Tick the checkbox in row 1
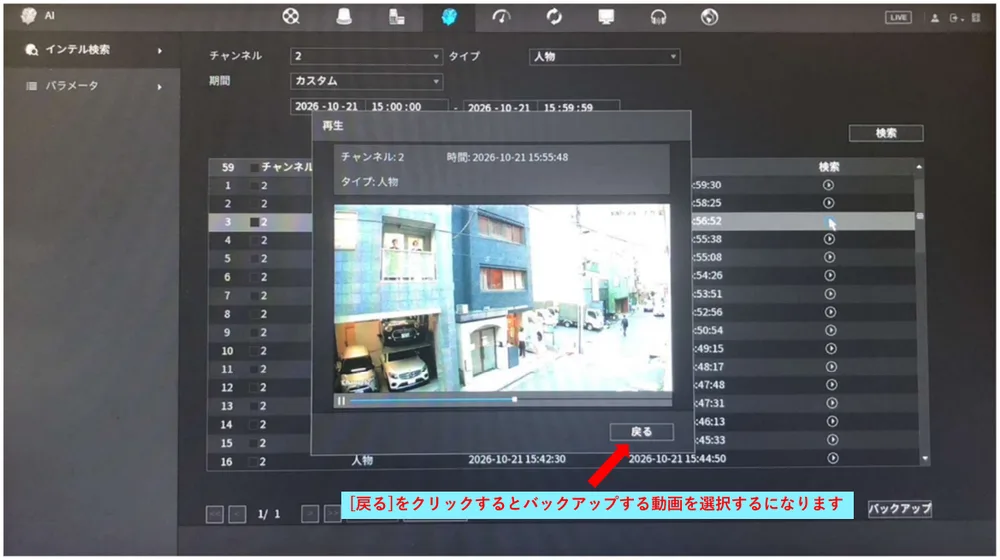This screenshot has height=560, width=1000. tap(254, 186)
